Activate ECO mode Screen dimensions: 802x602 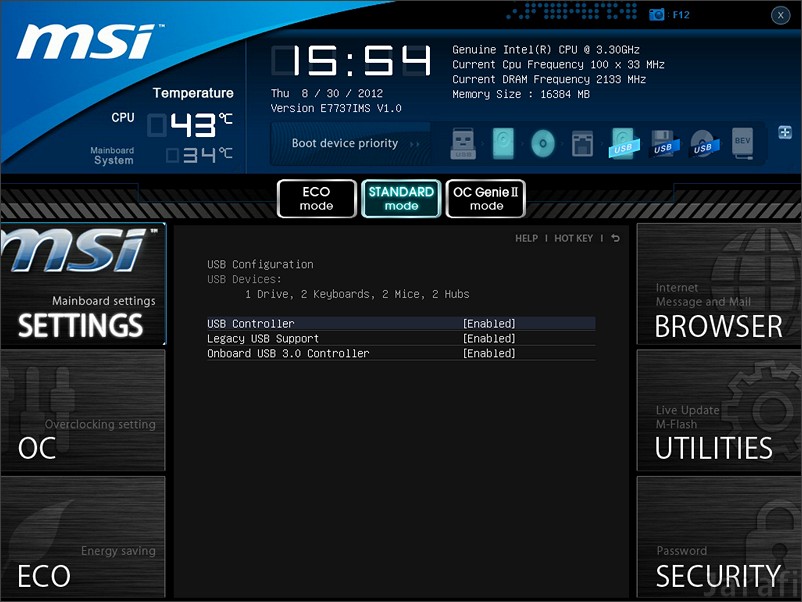tap(317, 198)
